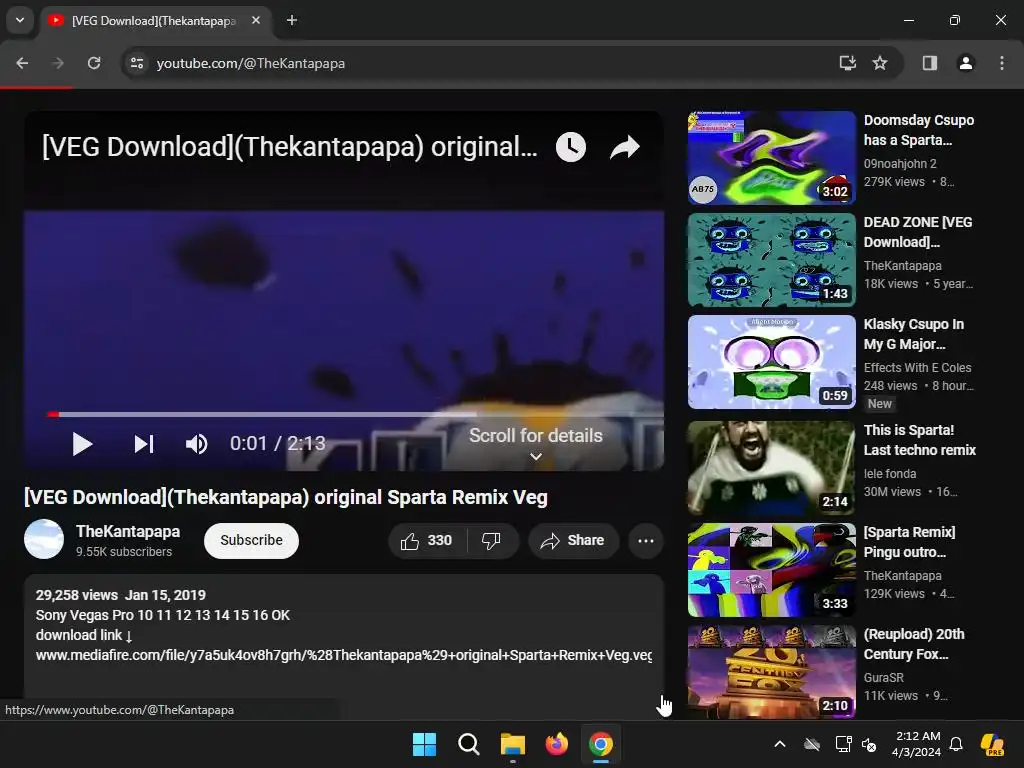Click the 09noahjohn 2 channel name

coord(900,163)
